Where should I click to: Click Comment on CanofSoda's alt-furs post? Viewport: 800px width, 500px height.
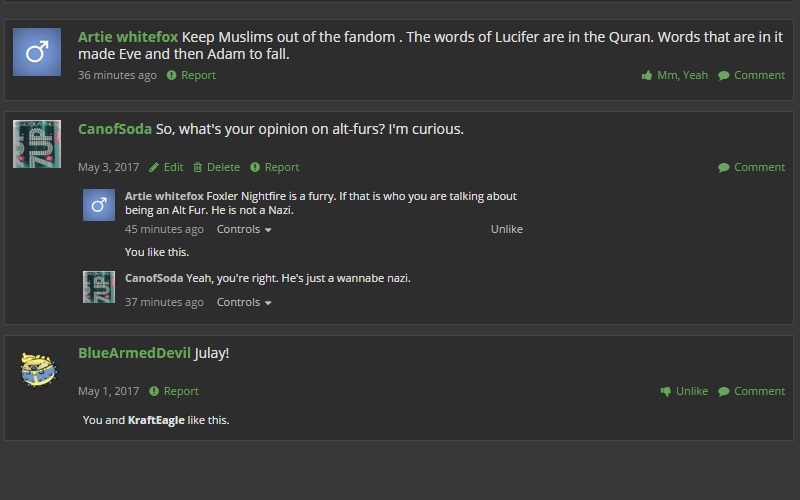point(752,167)
